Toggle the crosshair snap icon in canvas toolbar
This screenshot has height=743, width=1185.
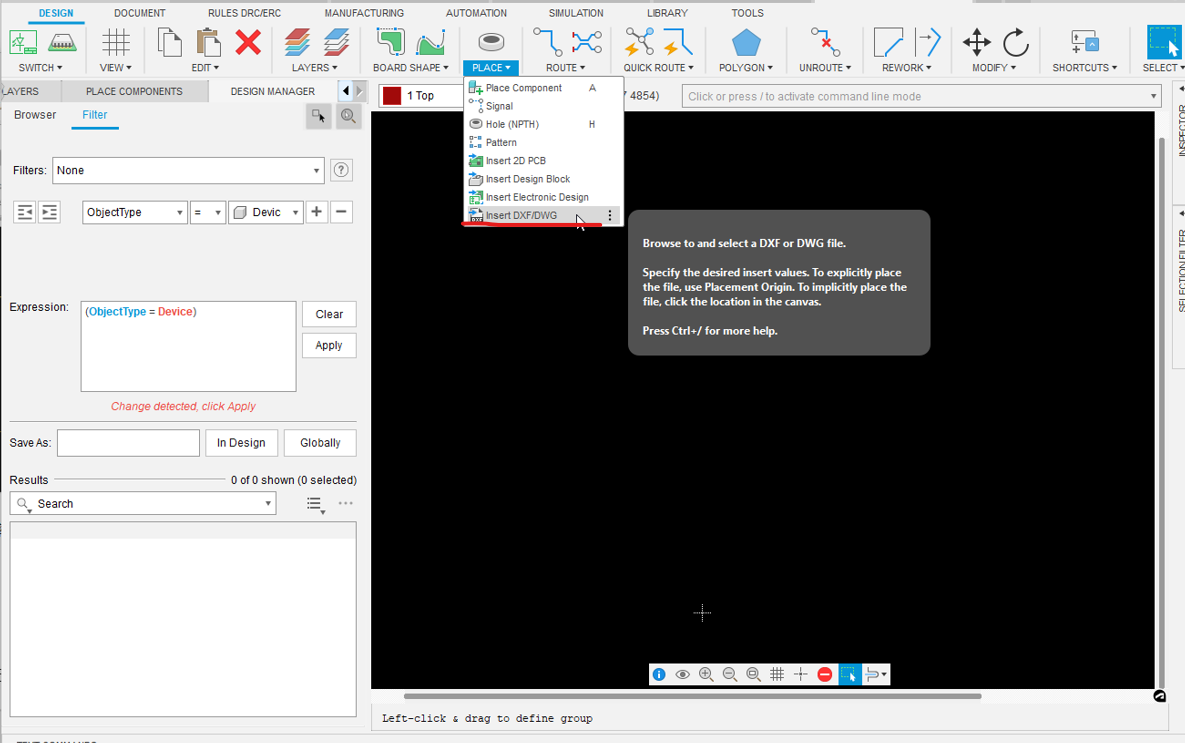801,674
